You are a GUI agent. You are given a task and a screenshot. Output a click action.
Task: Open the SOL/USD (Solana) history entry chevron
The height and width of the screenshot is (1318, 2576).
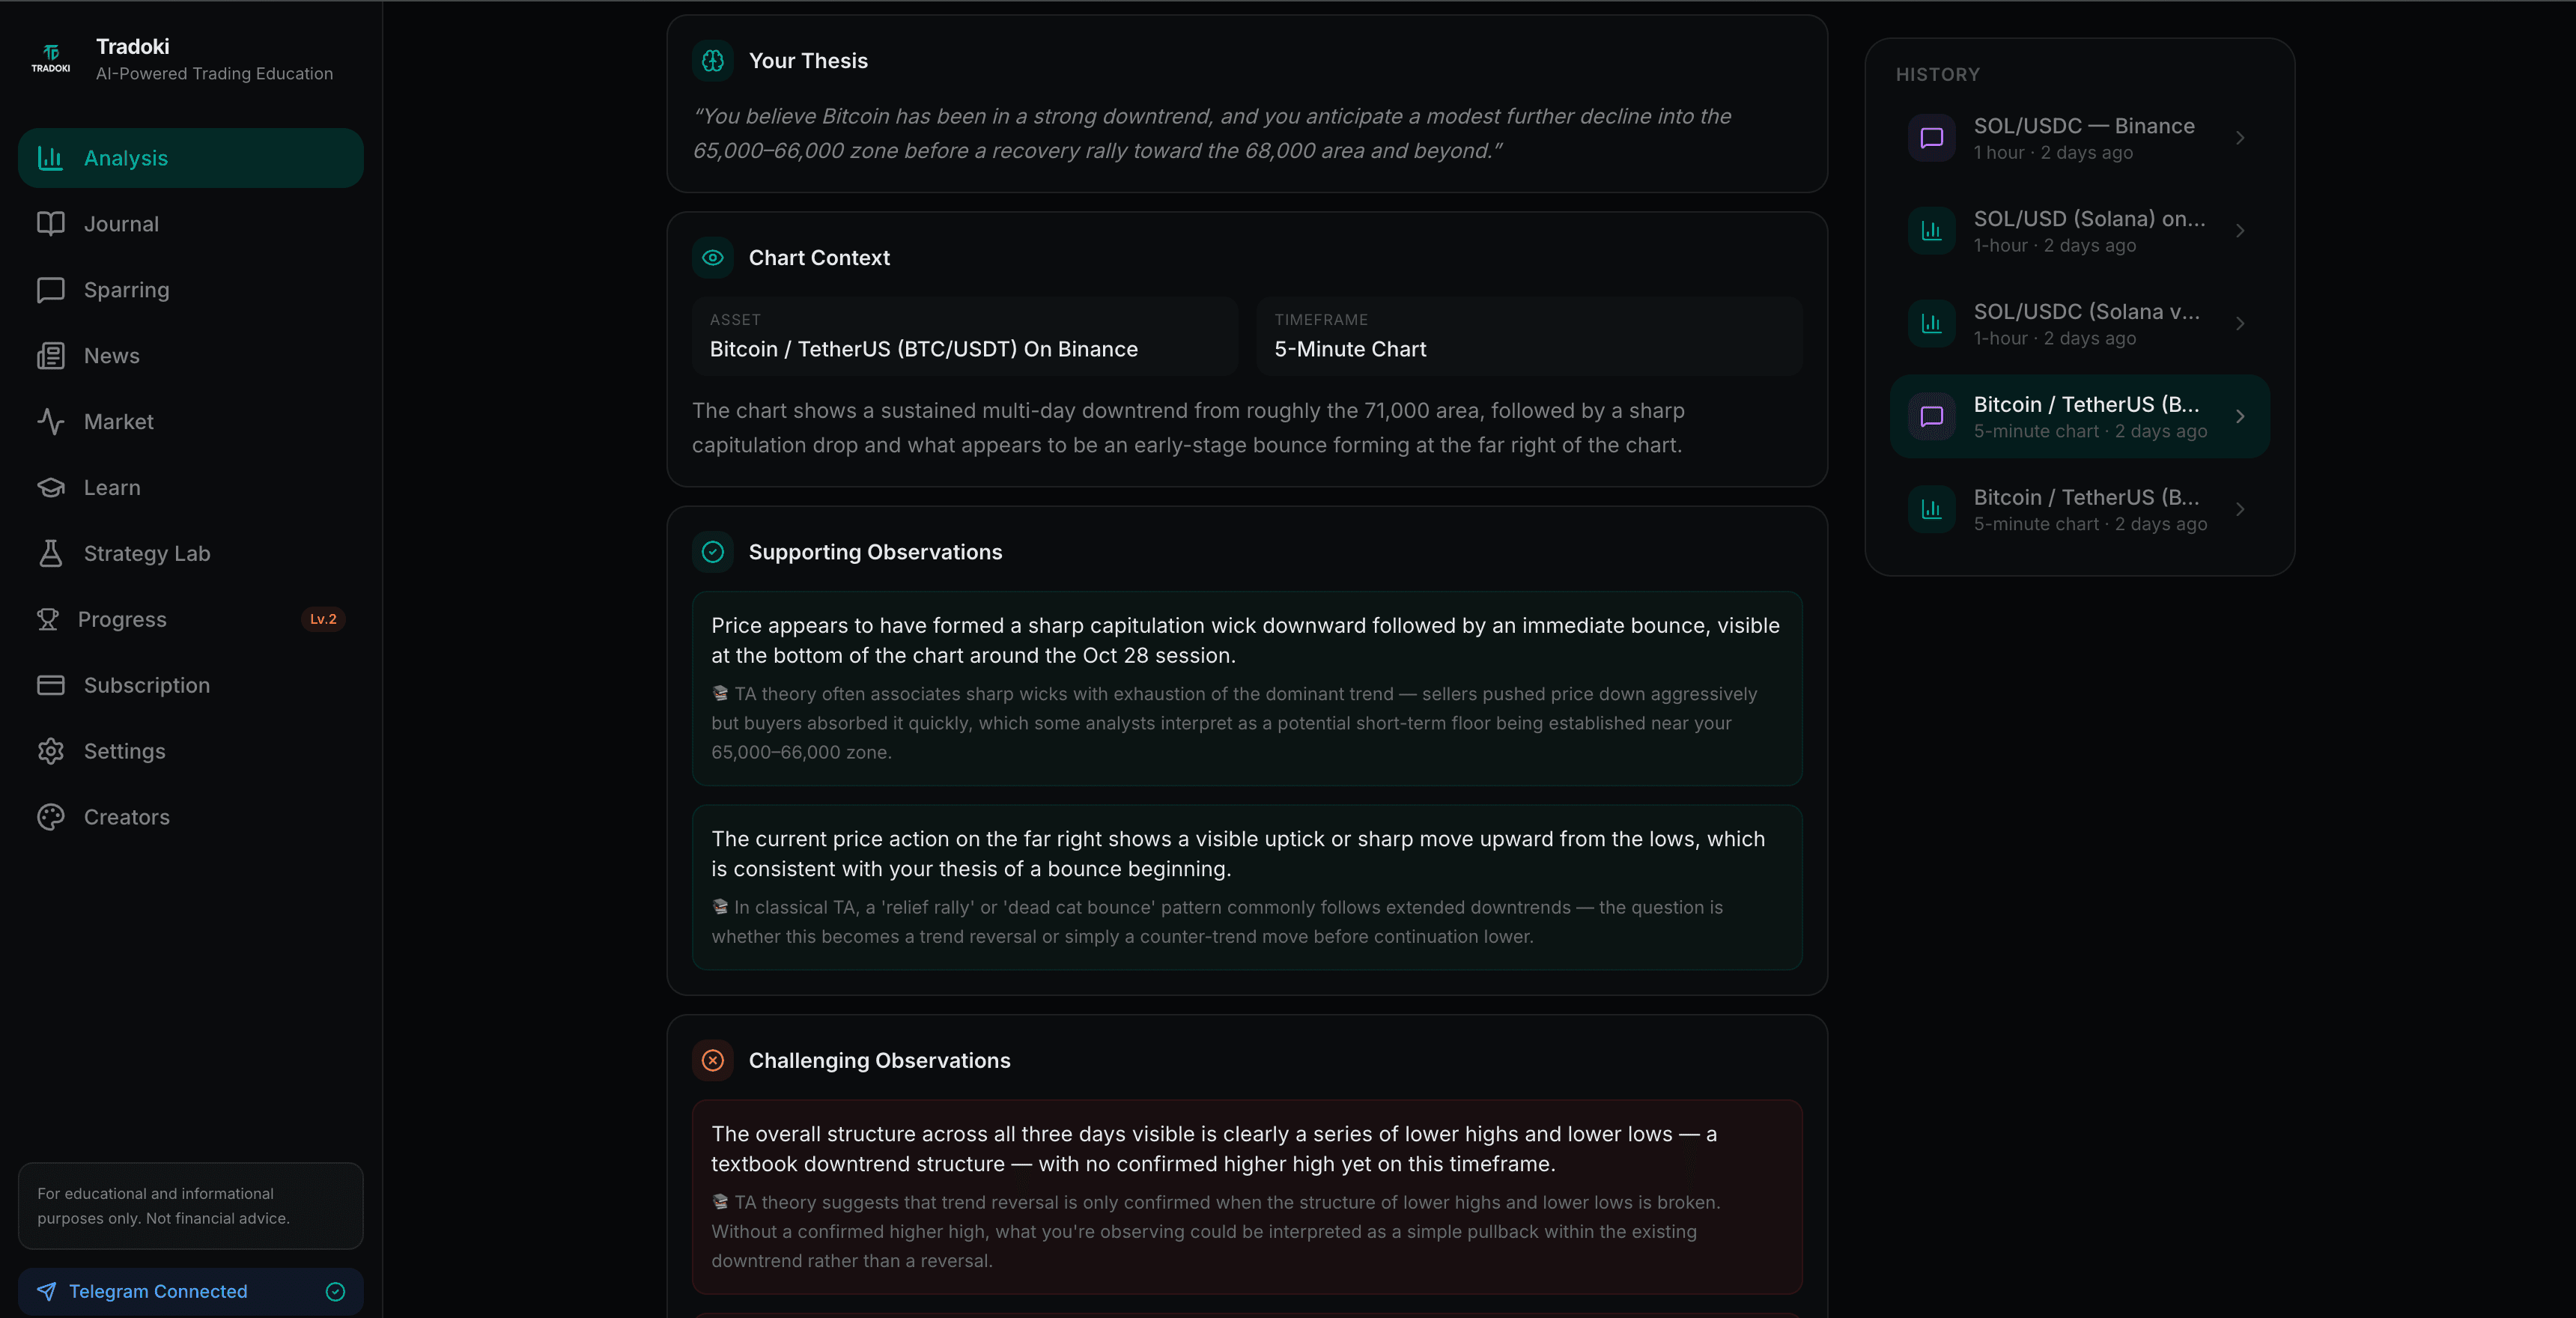[2241, 231]
